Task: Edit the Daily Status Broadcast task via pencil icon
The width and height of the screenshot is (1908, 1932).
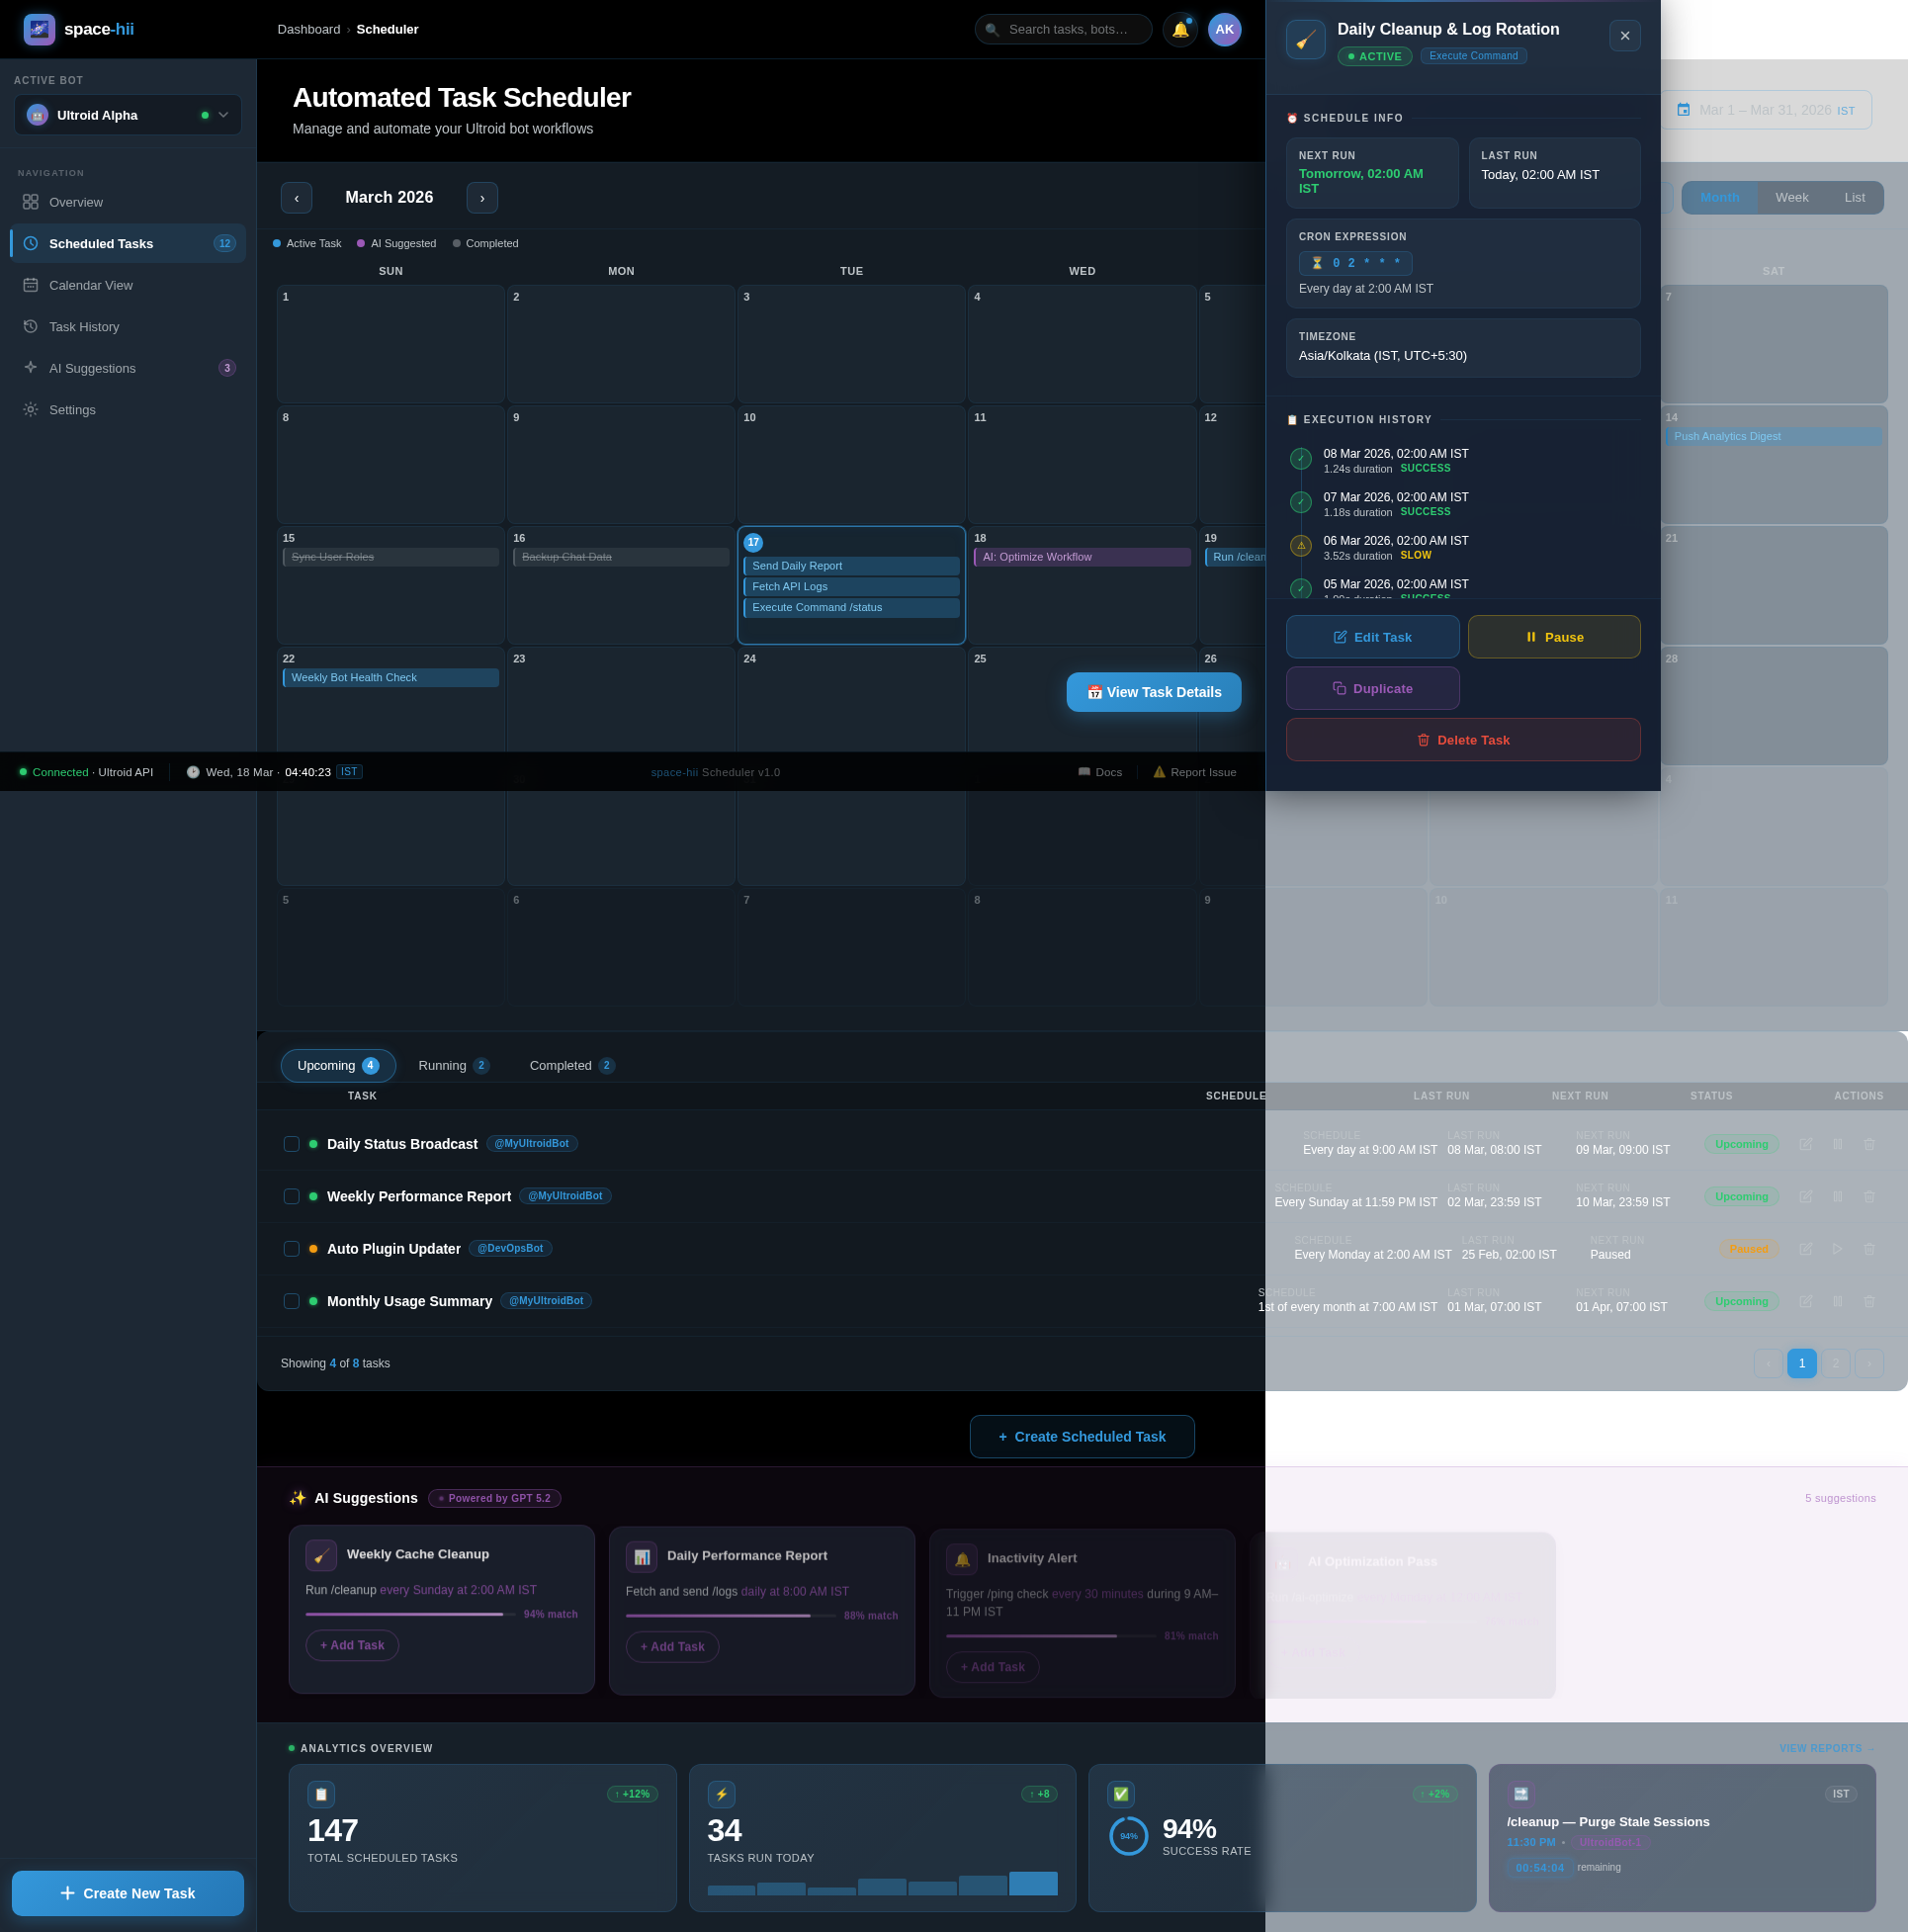Action: click(1806, 1144)
